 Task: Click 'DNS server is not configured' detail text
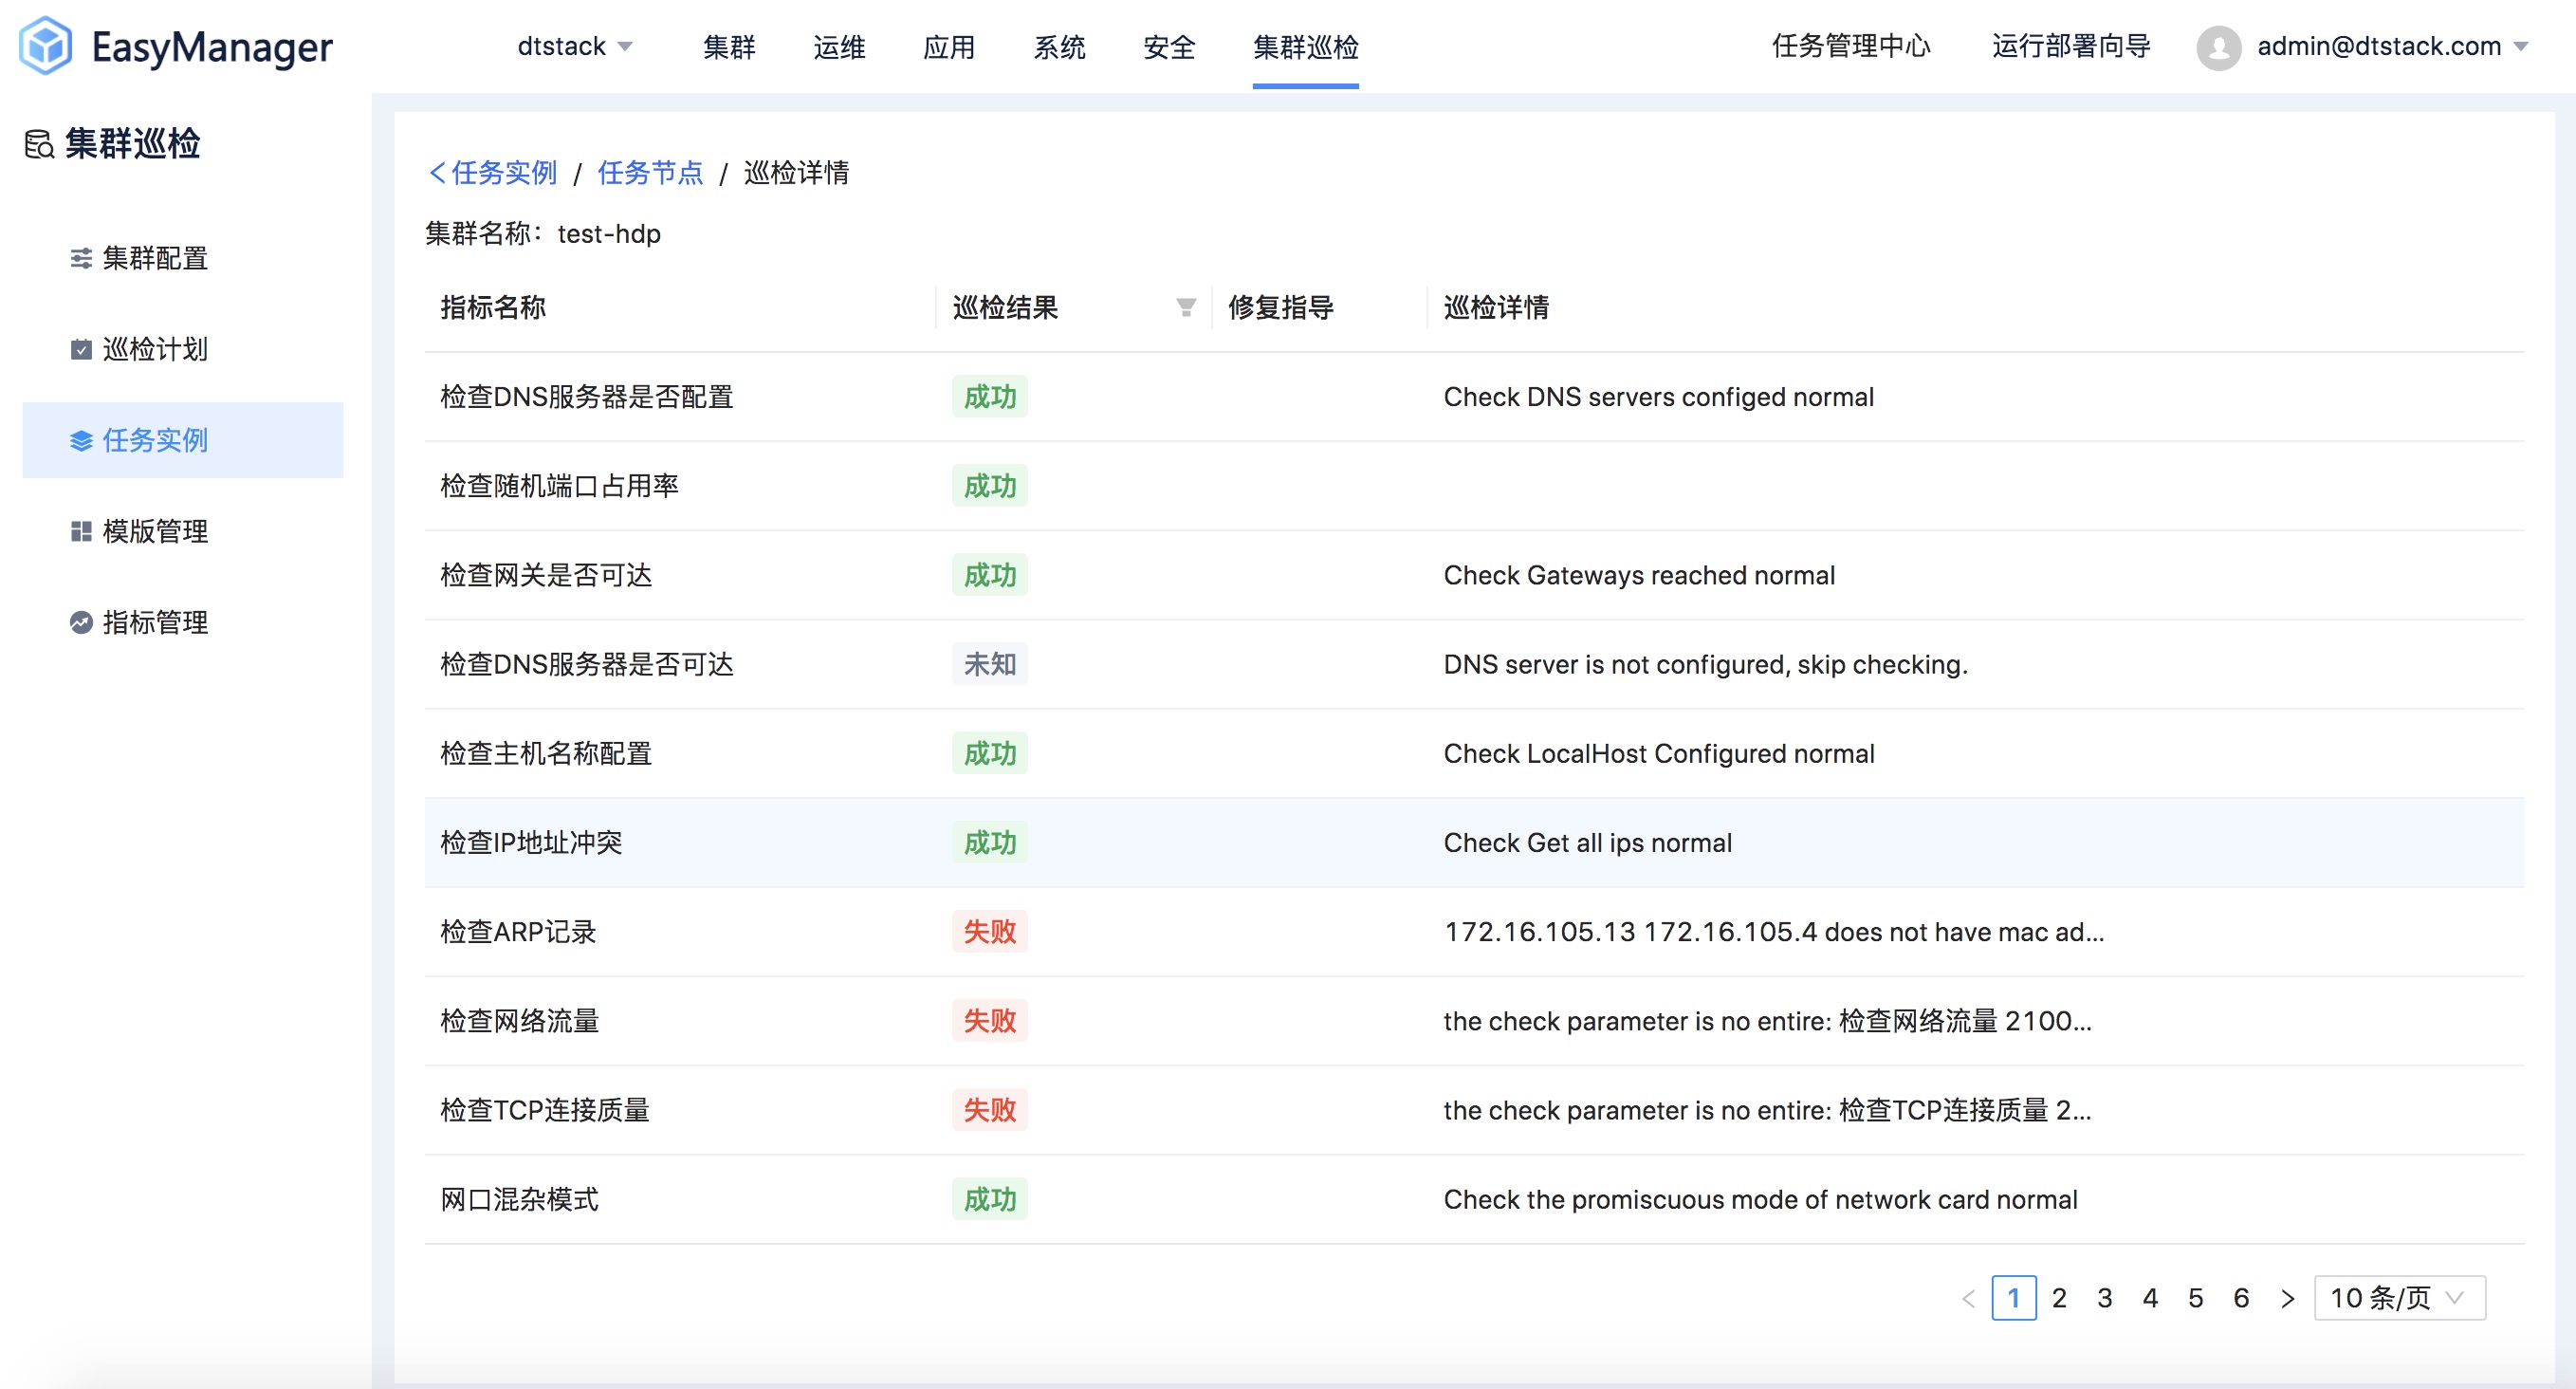coord(1705,665)
